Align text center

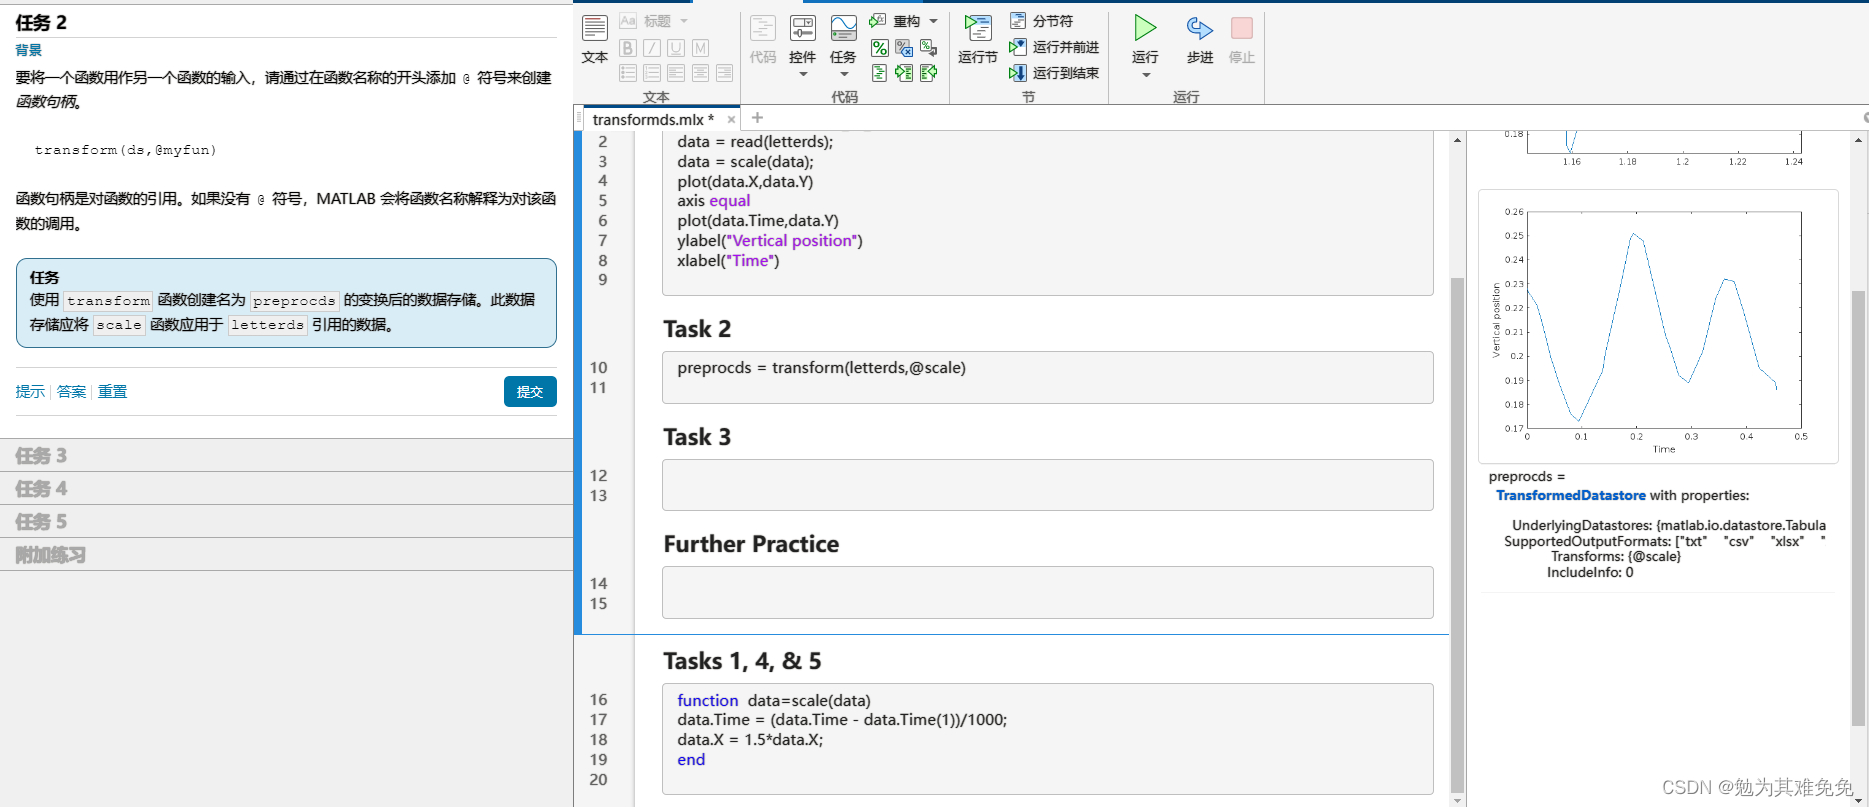point(700,73)
